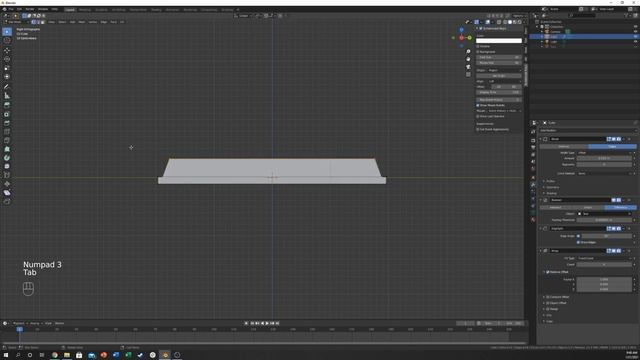The height and width of the screenshot is (360, 640).
Task: Click the white Color swatch
Action: click(x=499, y=41)
